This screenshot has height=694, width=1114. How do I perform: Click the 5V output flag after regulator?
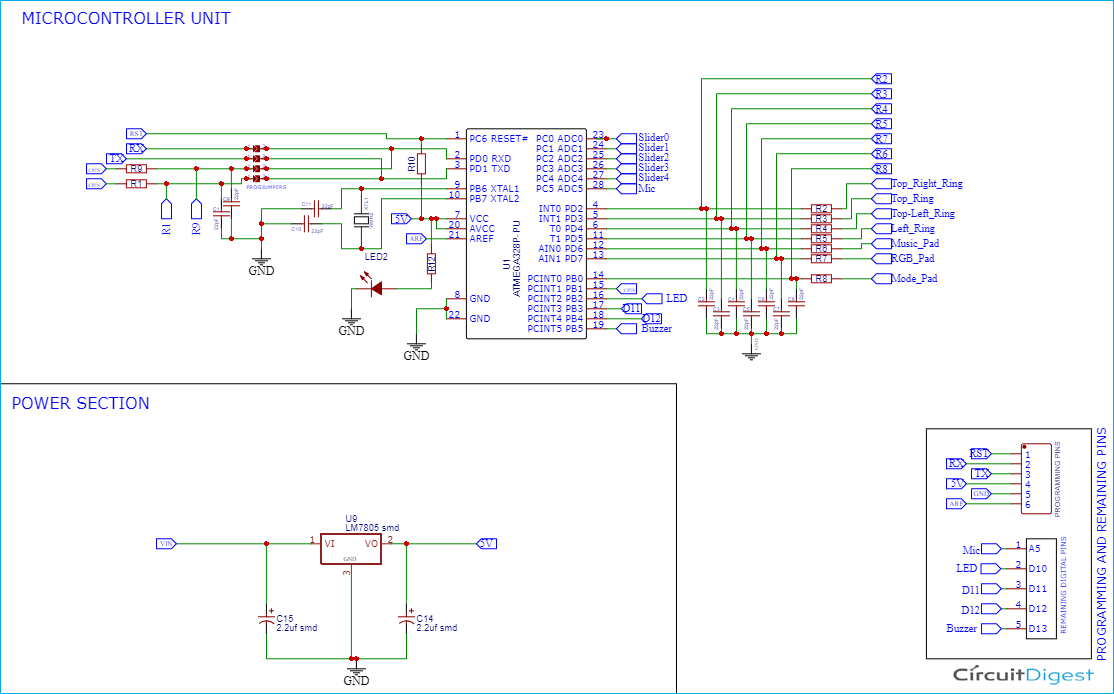(x=487, y=543)
